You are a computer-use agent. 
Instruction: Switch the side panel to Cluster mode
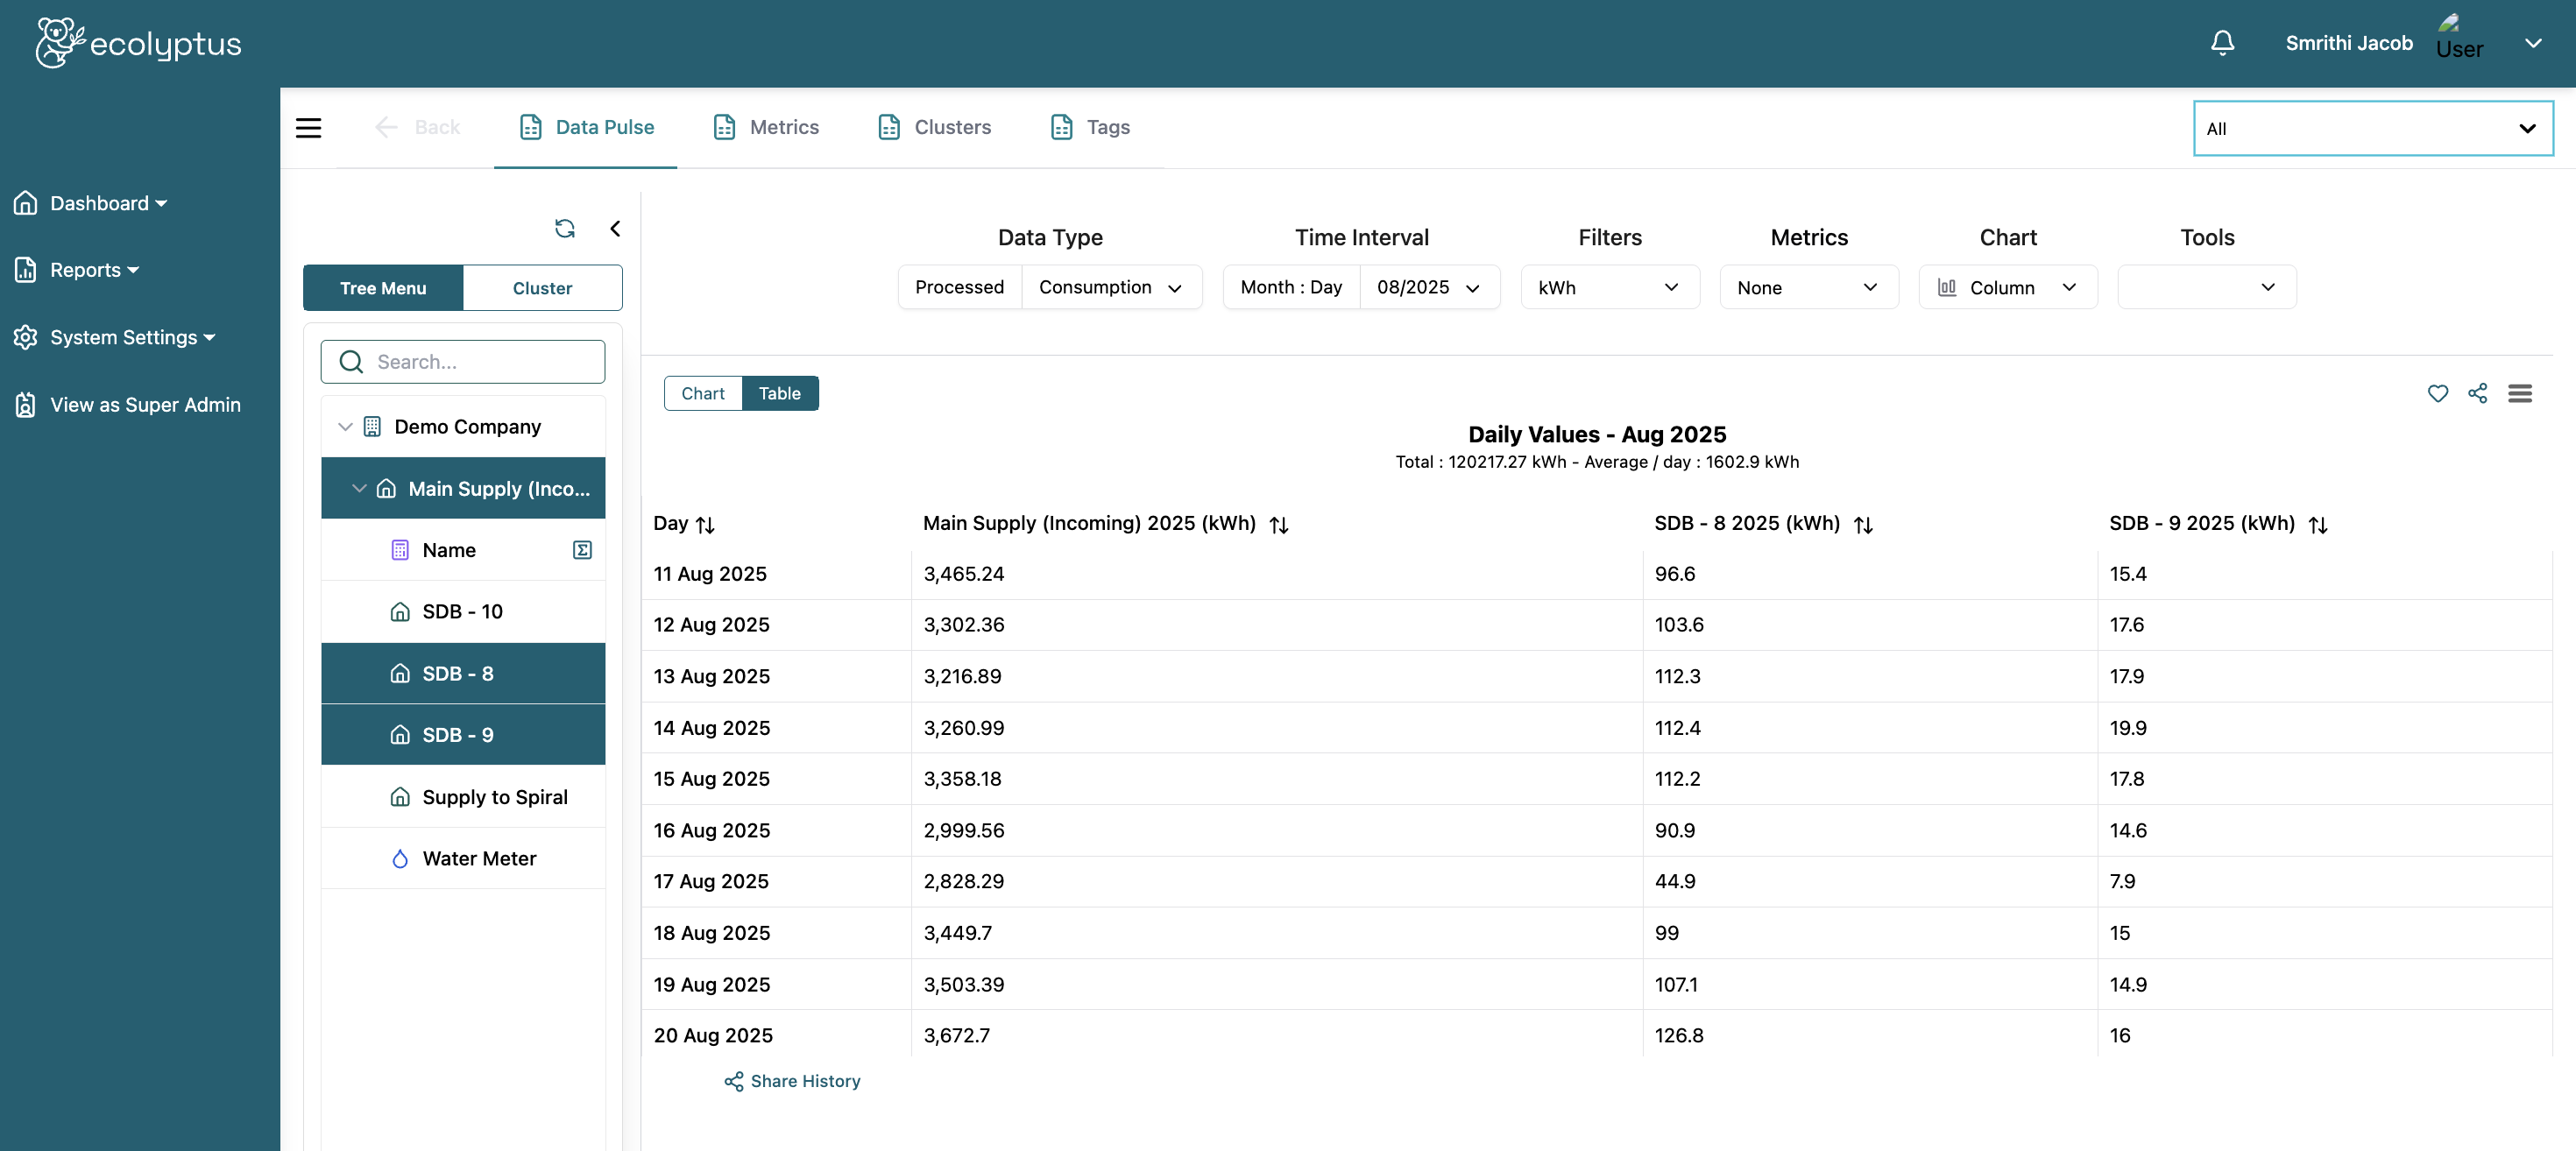coord(542,288)
